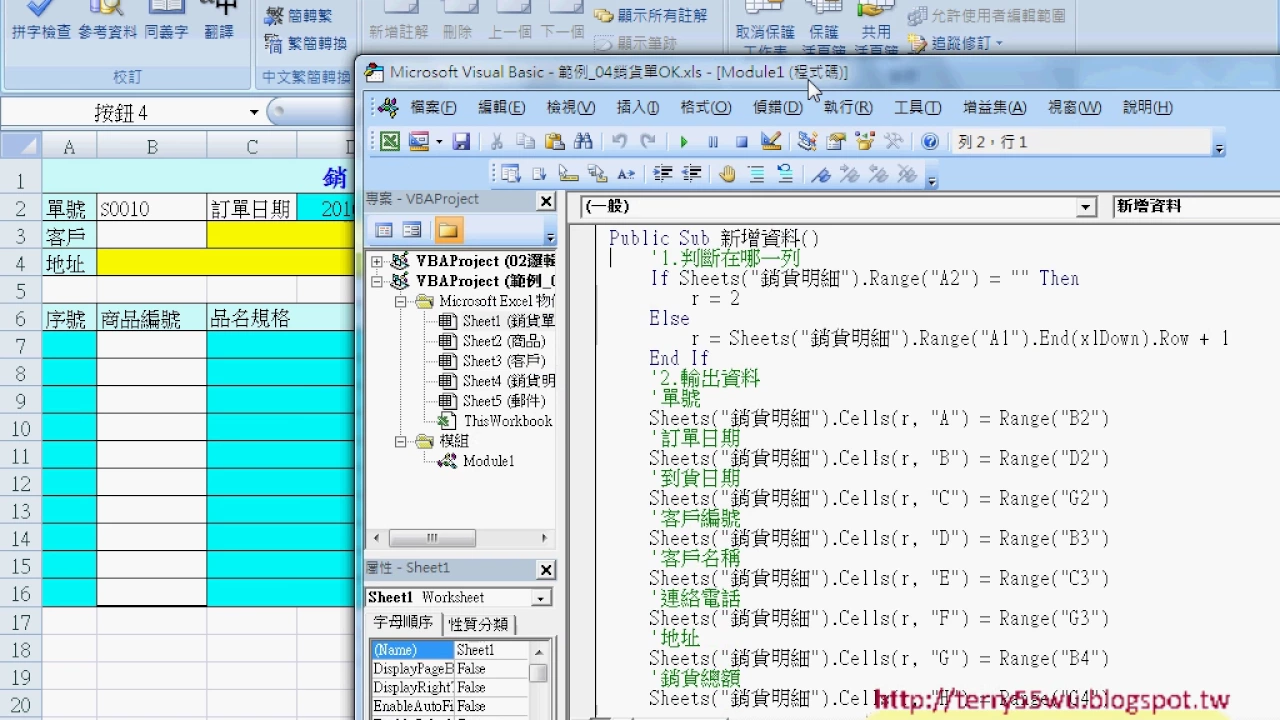Click the Comment Block icon

[756, 174]
